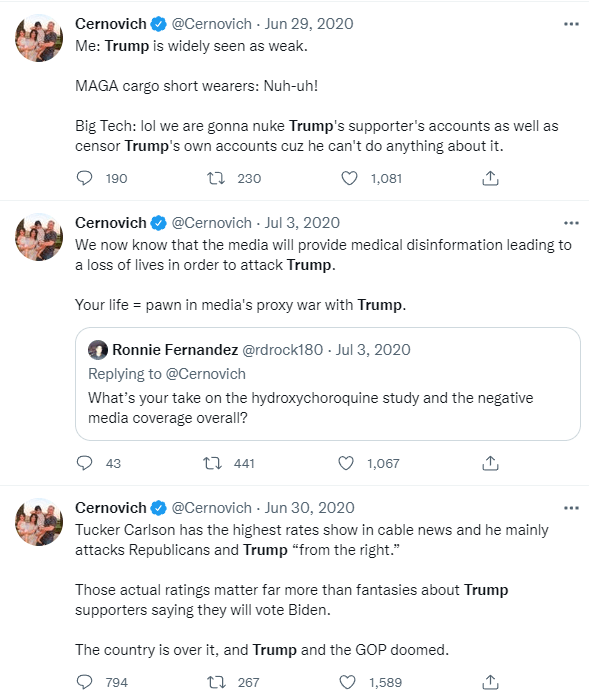Screen dimensions: 589x700
Task: Open the quoted Ronnie Fernandez tweet
Action: pyautogui.click(x=328, y=384)
